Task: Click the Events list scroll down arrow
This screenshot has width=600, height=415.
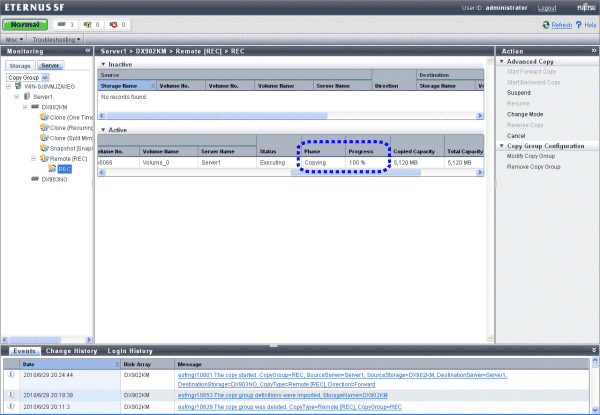Action: (x=595, y=410)
